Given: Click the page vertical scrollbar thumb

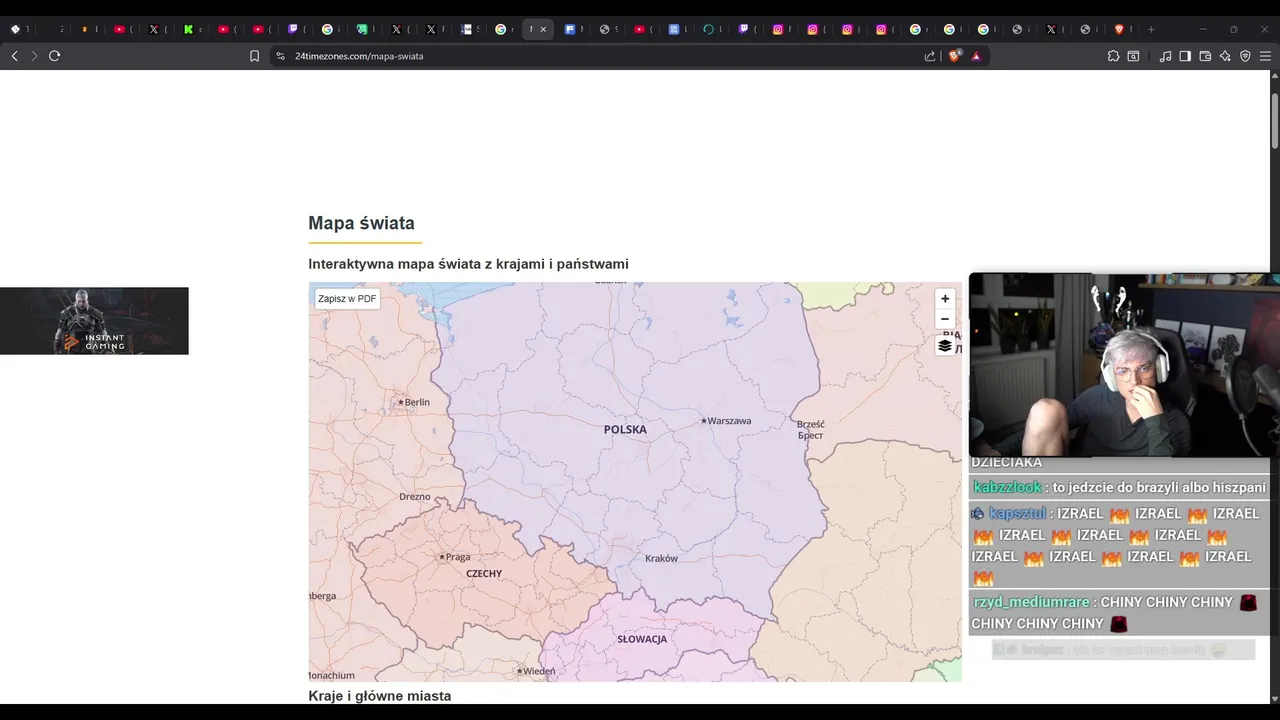Looking at the screenshot, I should [1275, 121].
